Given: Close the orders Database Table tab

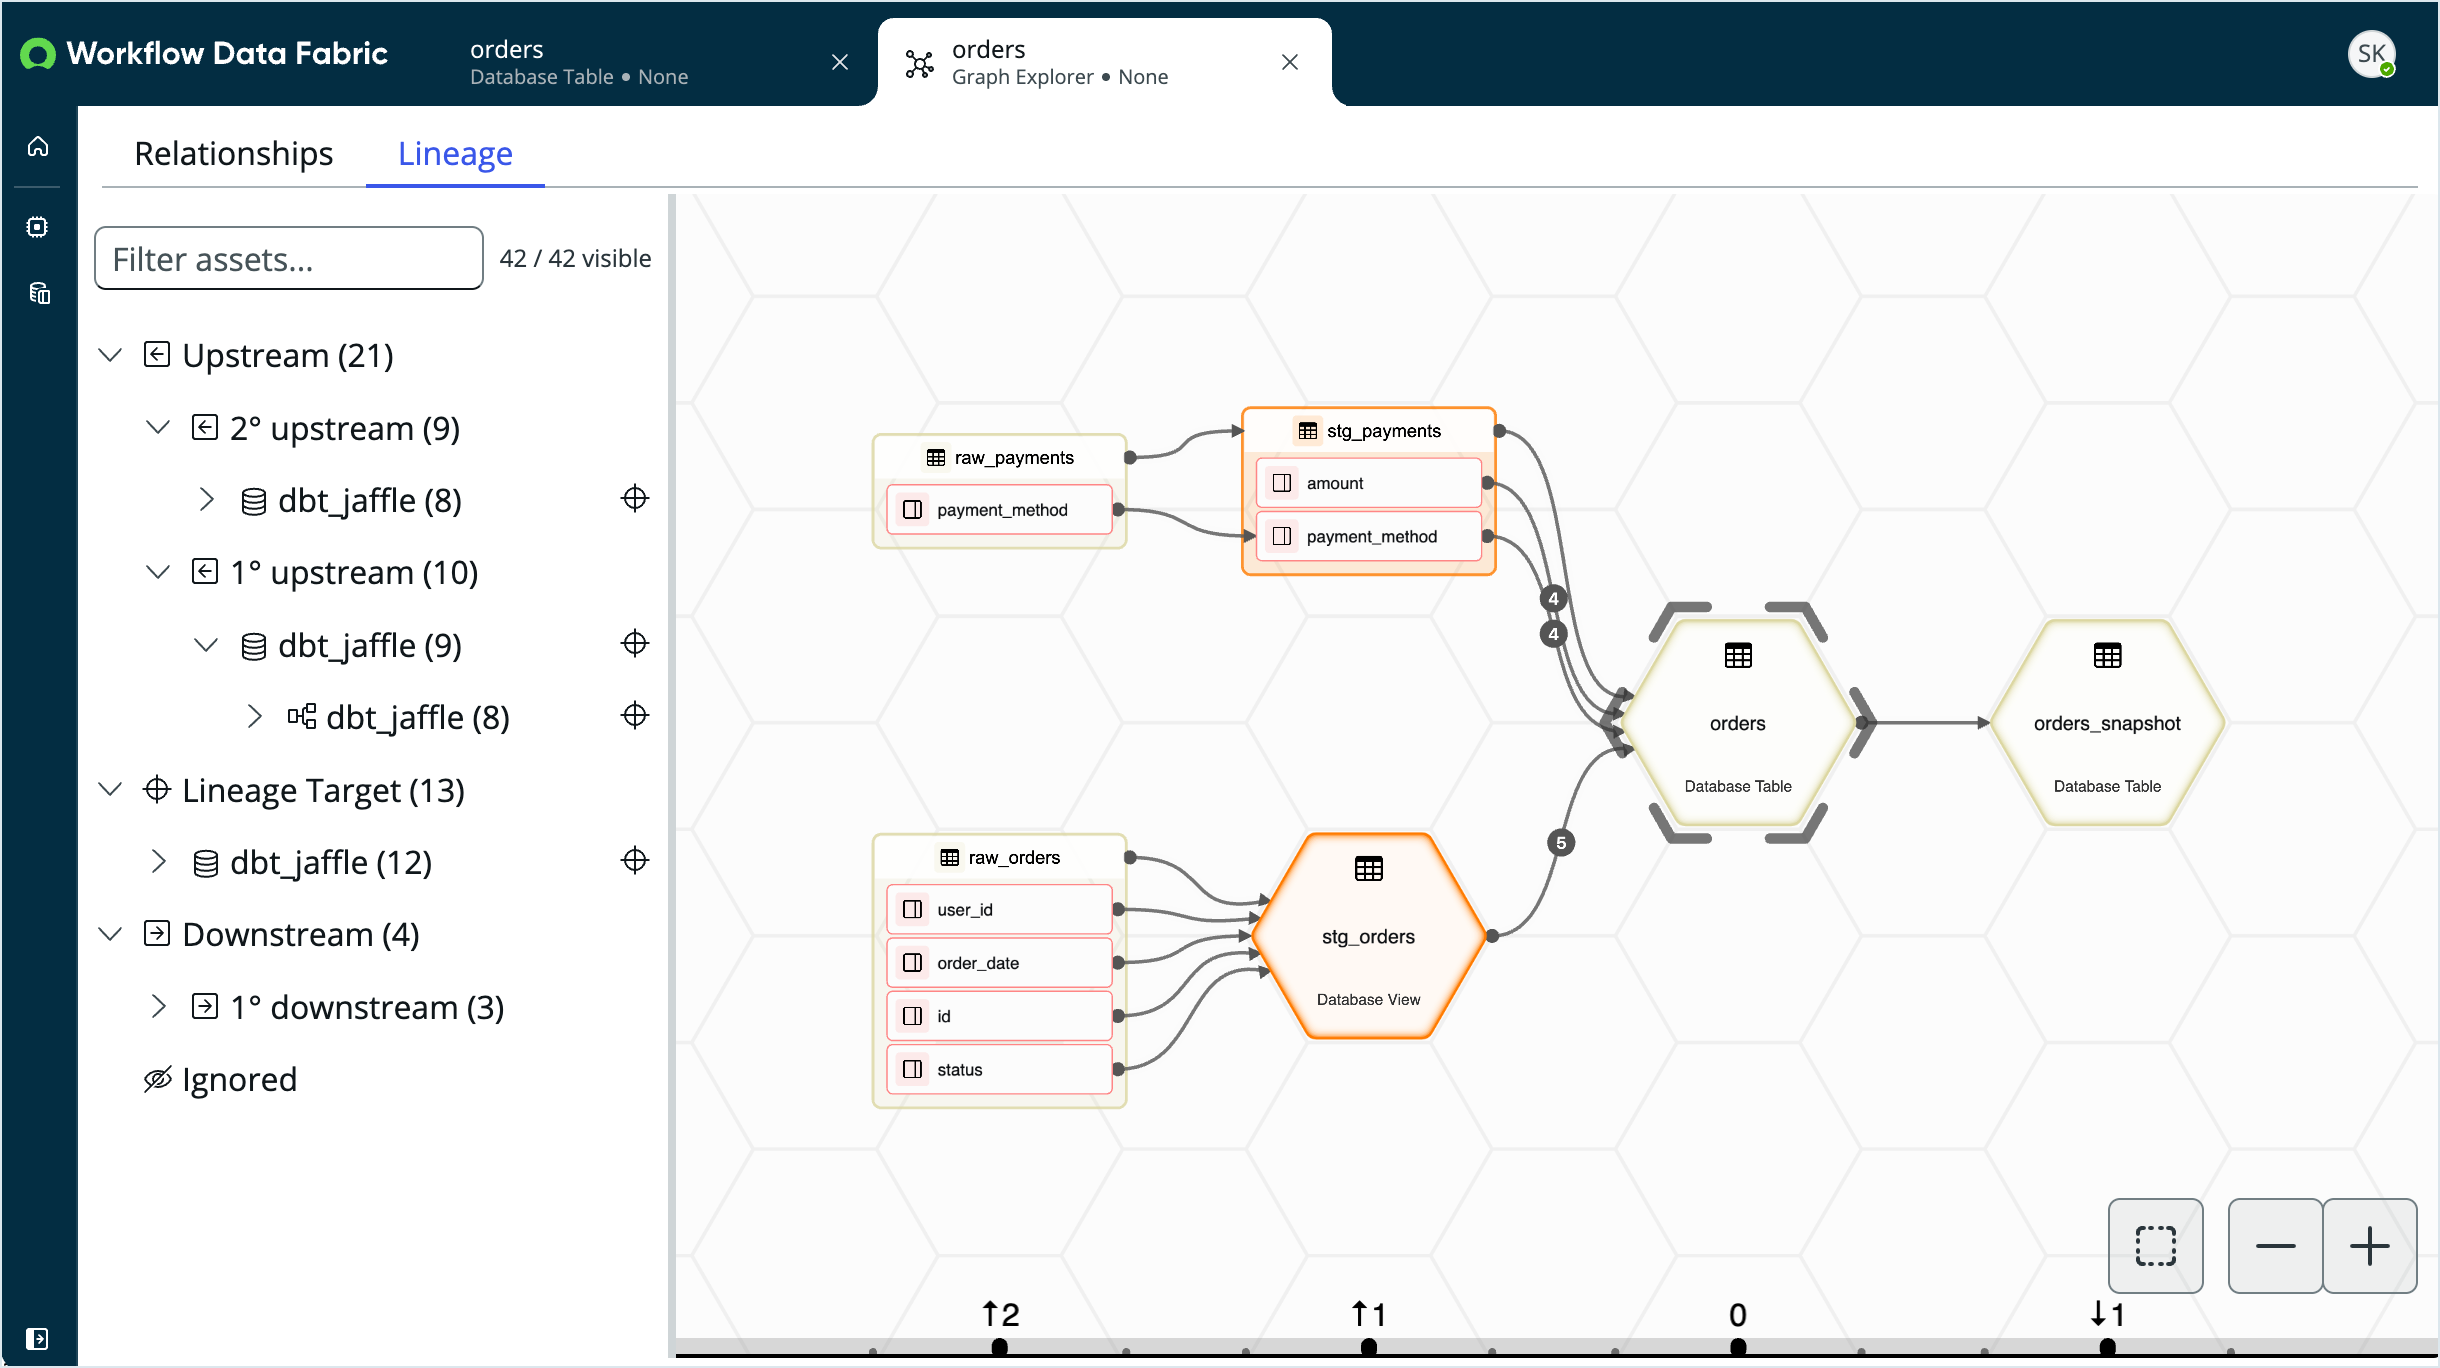Looking at the screenshot, I should [840, 63].
